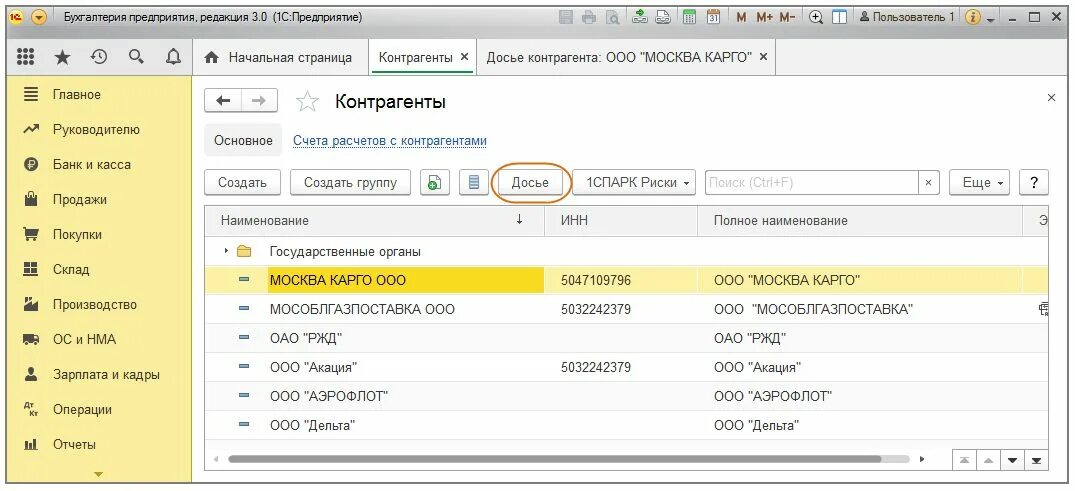Click the M memory button
The height and width of the screenshot is (491, 1075).
[x=740, y=18]
